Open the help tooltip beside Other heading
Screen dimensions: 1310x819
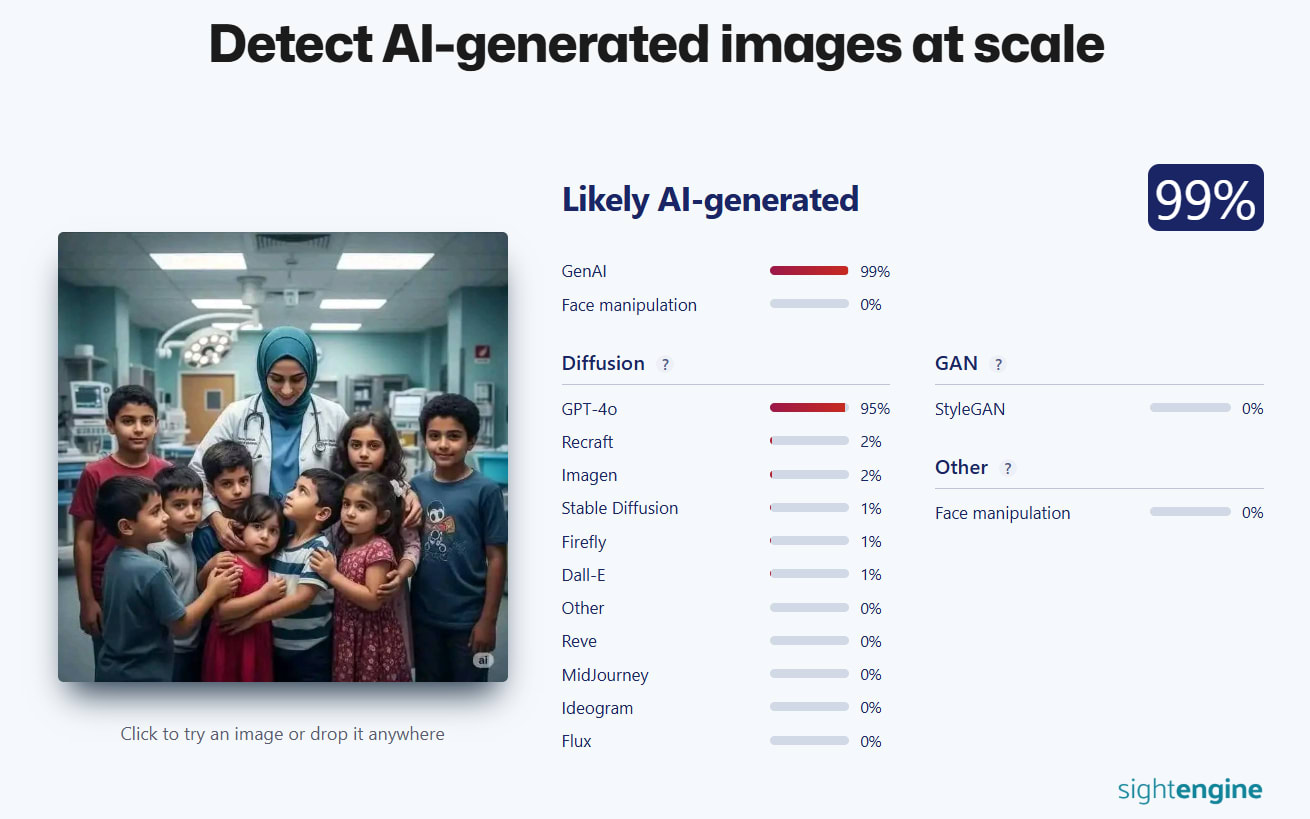pos(1007,468)
